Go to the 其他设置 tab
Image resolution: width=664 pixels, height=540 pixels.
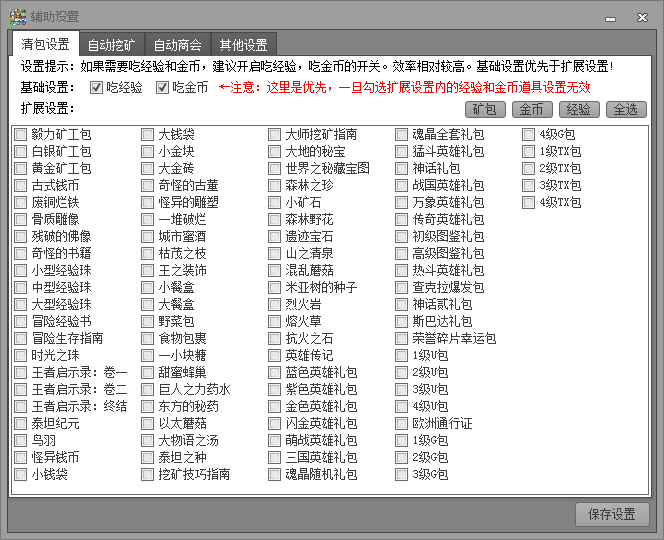[x=243, y=45]
